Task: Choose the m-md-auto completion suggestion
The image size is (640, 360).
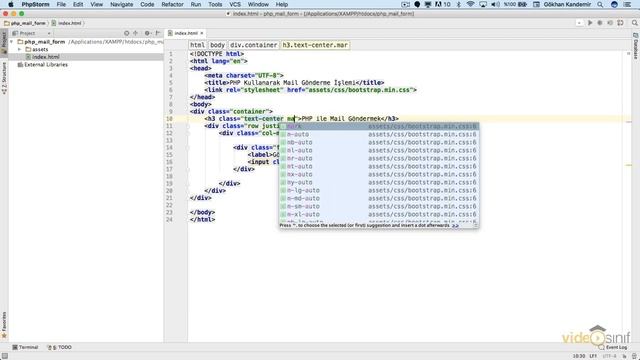Action: 379,198
